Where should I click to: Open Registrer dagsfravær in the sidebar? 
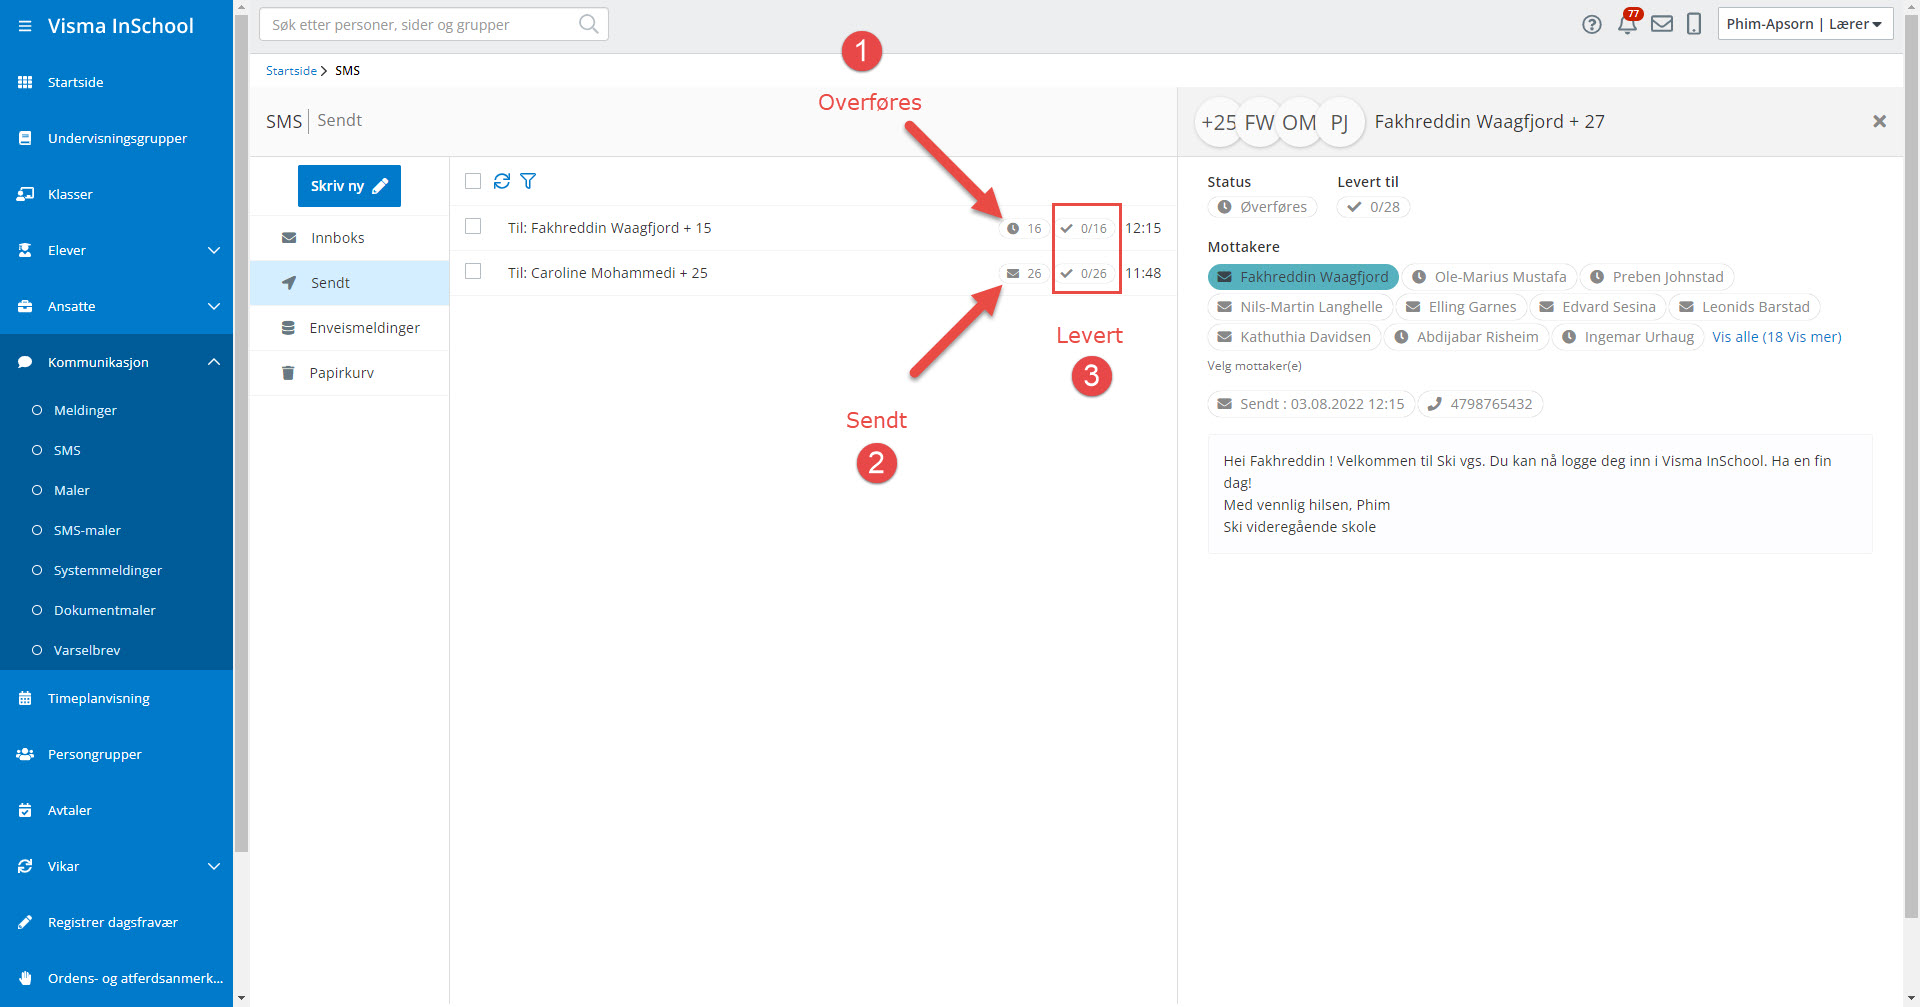pos(116,922)
